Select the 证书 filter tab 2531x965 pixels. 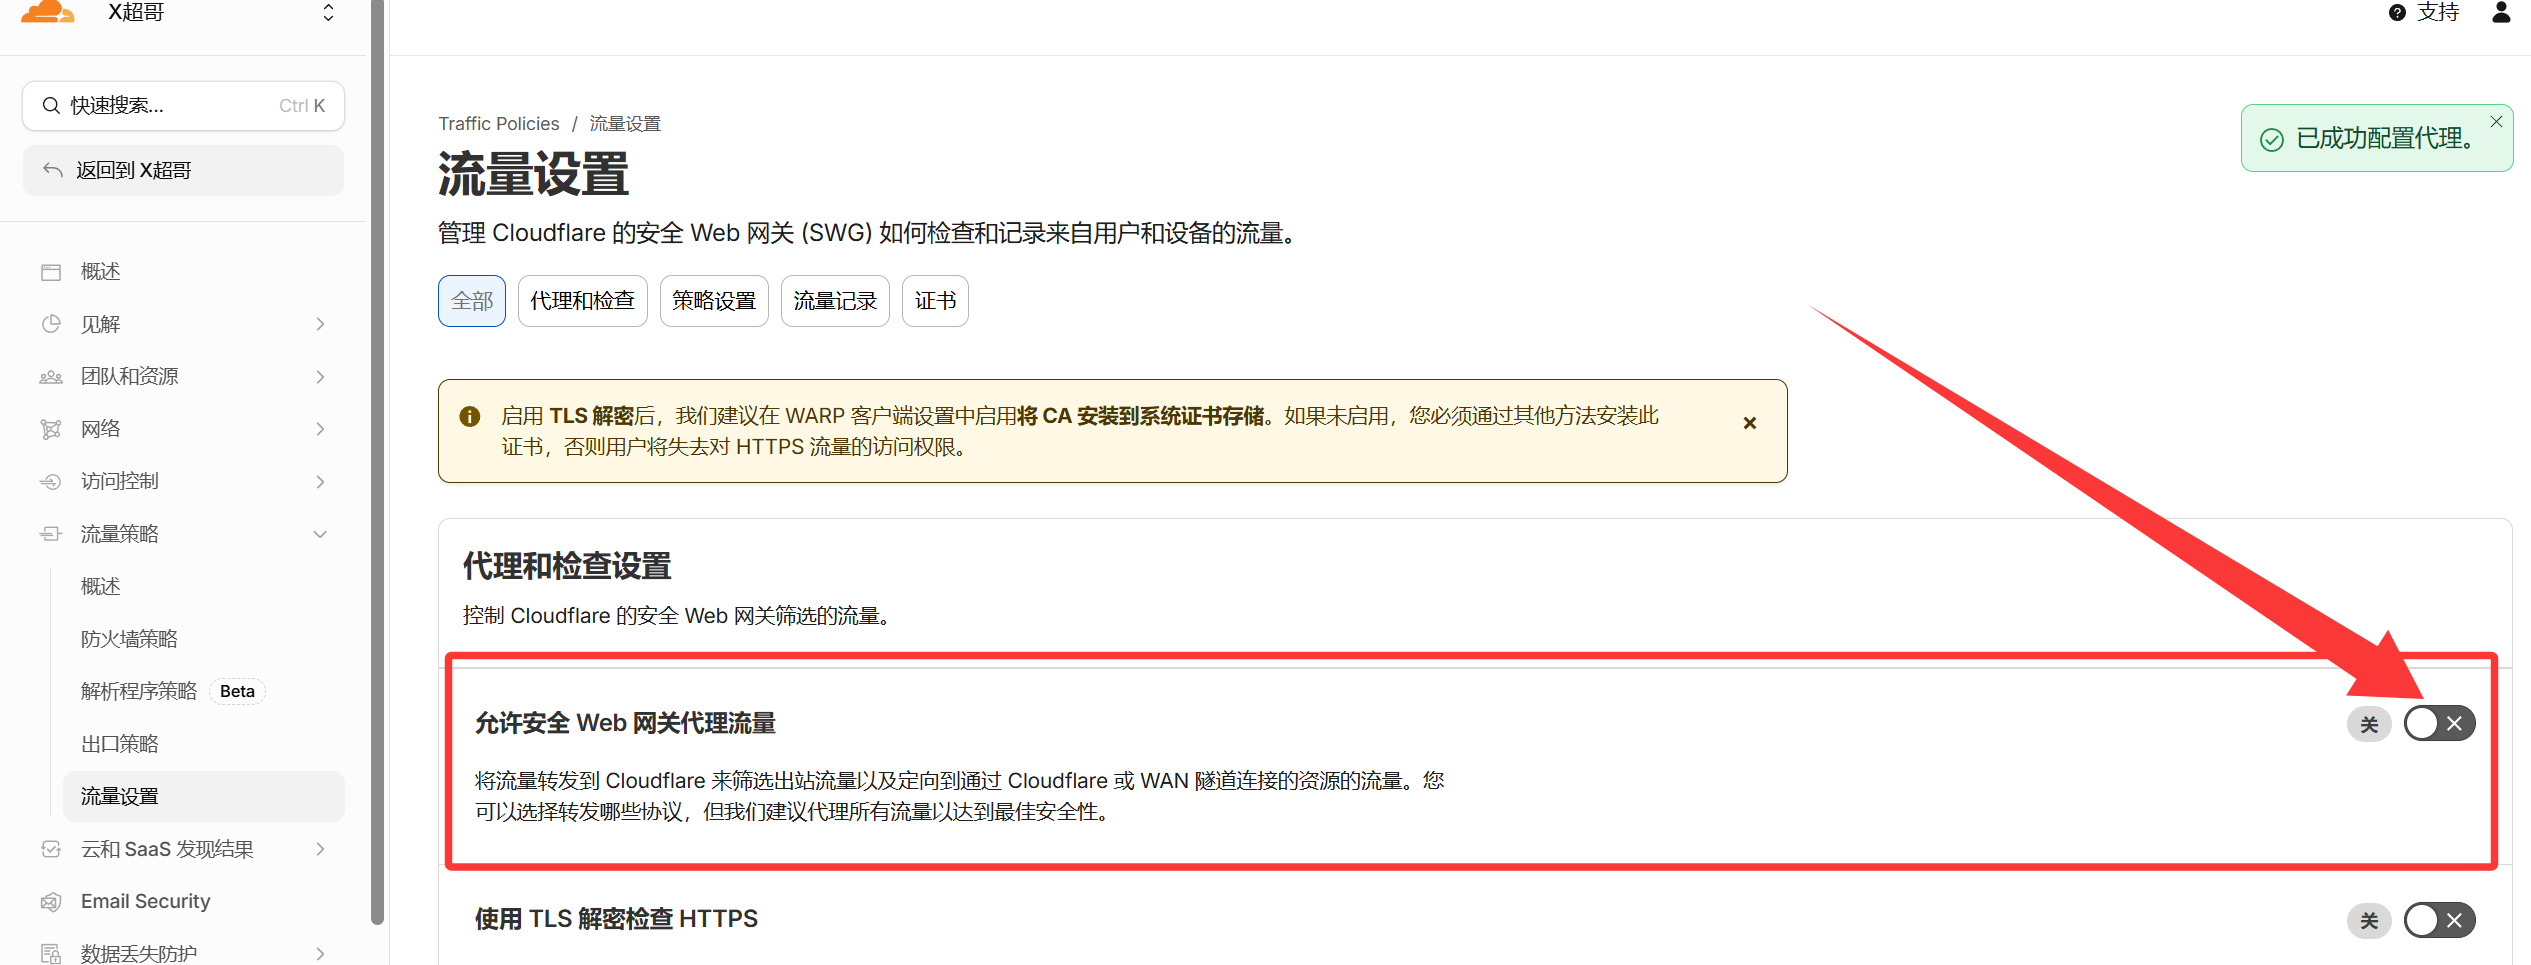coord(934,301)
